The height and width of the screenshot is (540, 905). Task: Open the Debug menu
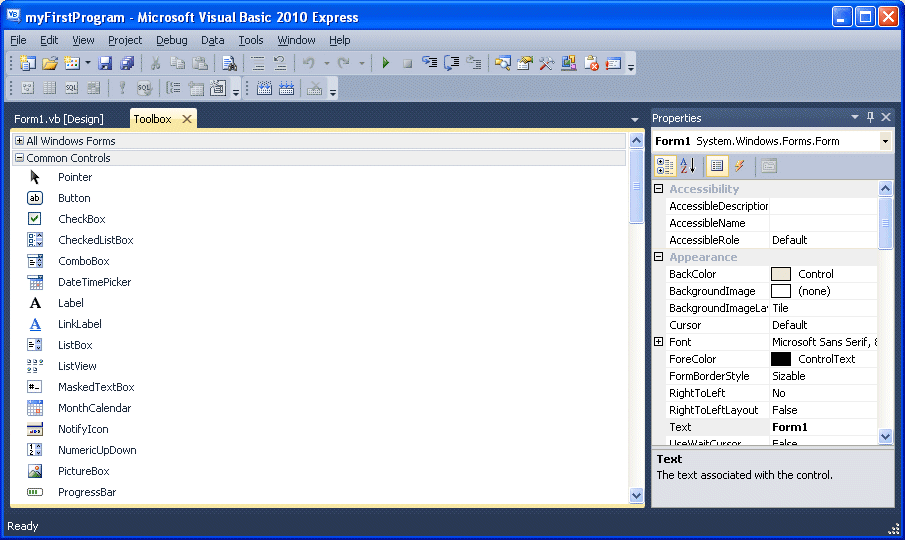click(171, 40)
